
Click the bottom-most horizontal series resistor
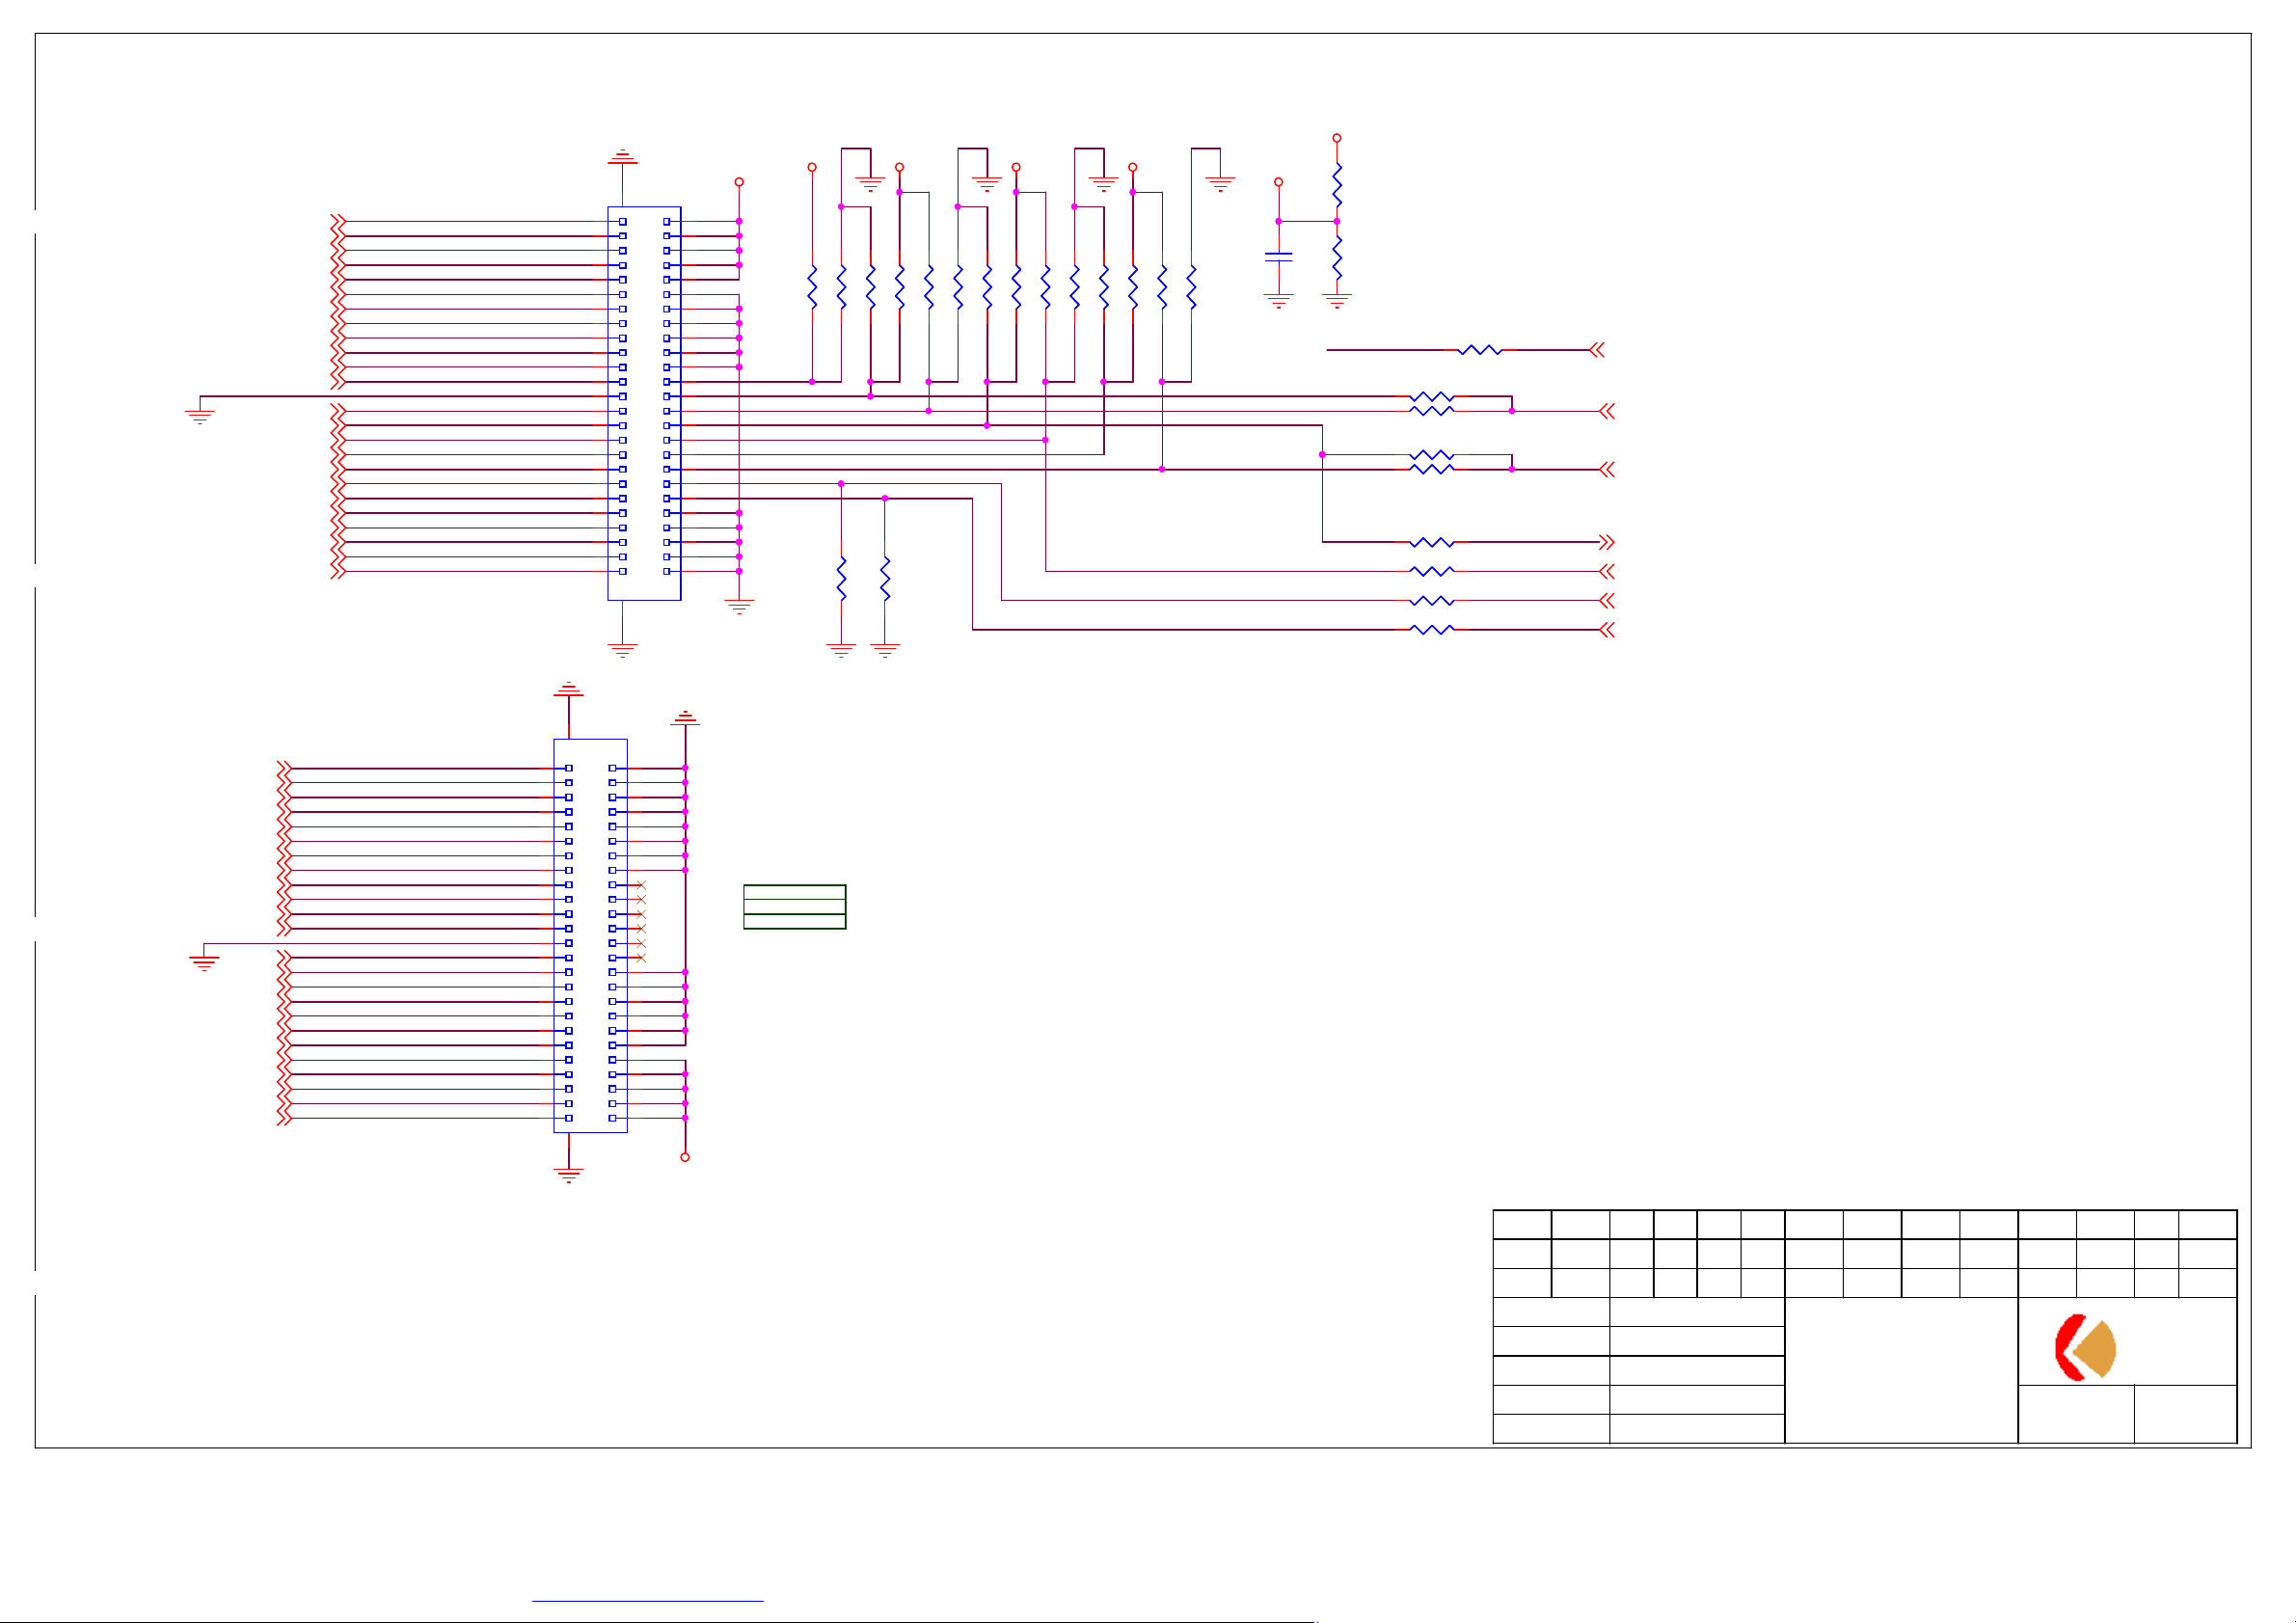(1431, 630)
